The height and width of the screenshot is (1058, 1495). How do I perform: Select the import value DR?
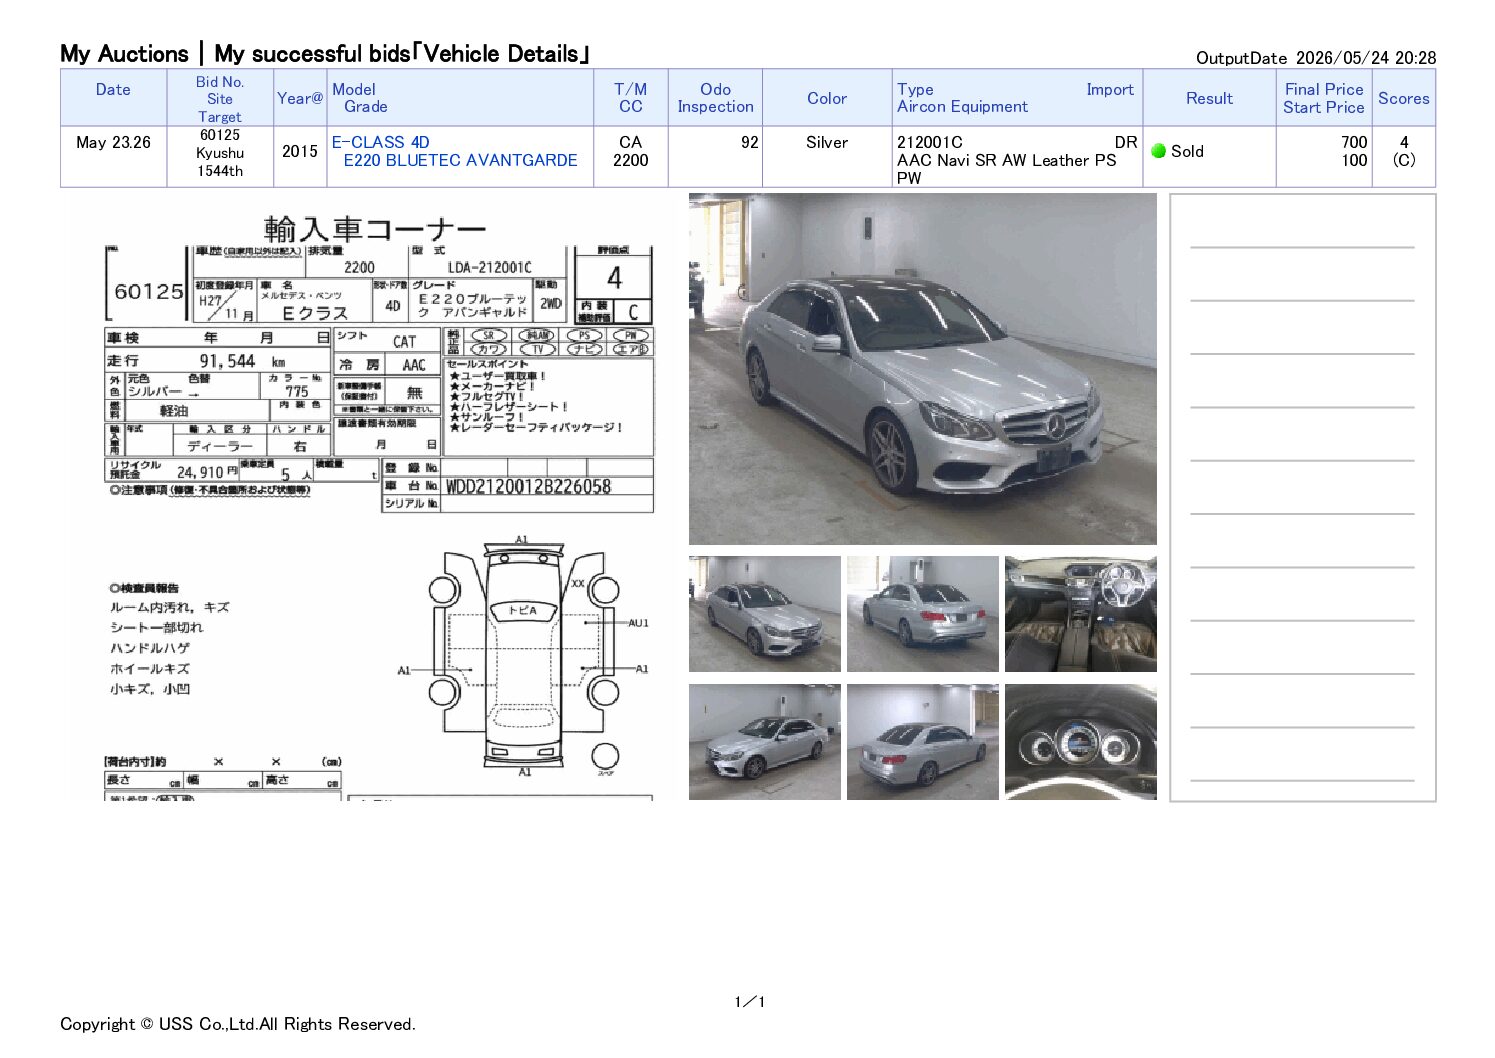1126,142
